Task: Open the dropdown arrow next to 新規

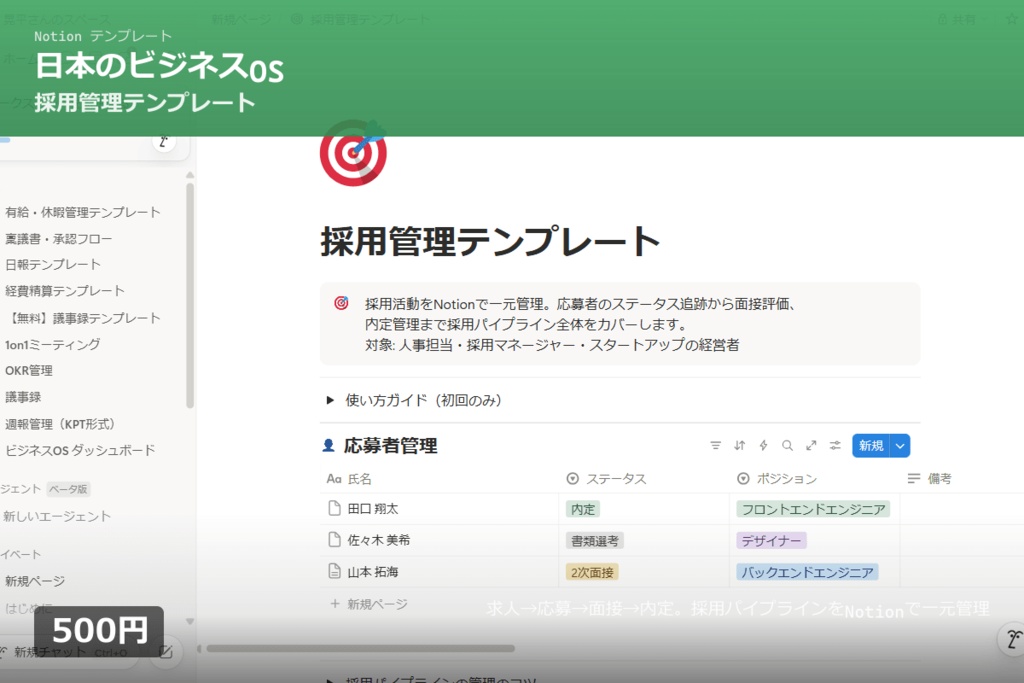Action: coord(897,445)
